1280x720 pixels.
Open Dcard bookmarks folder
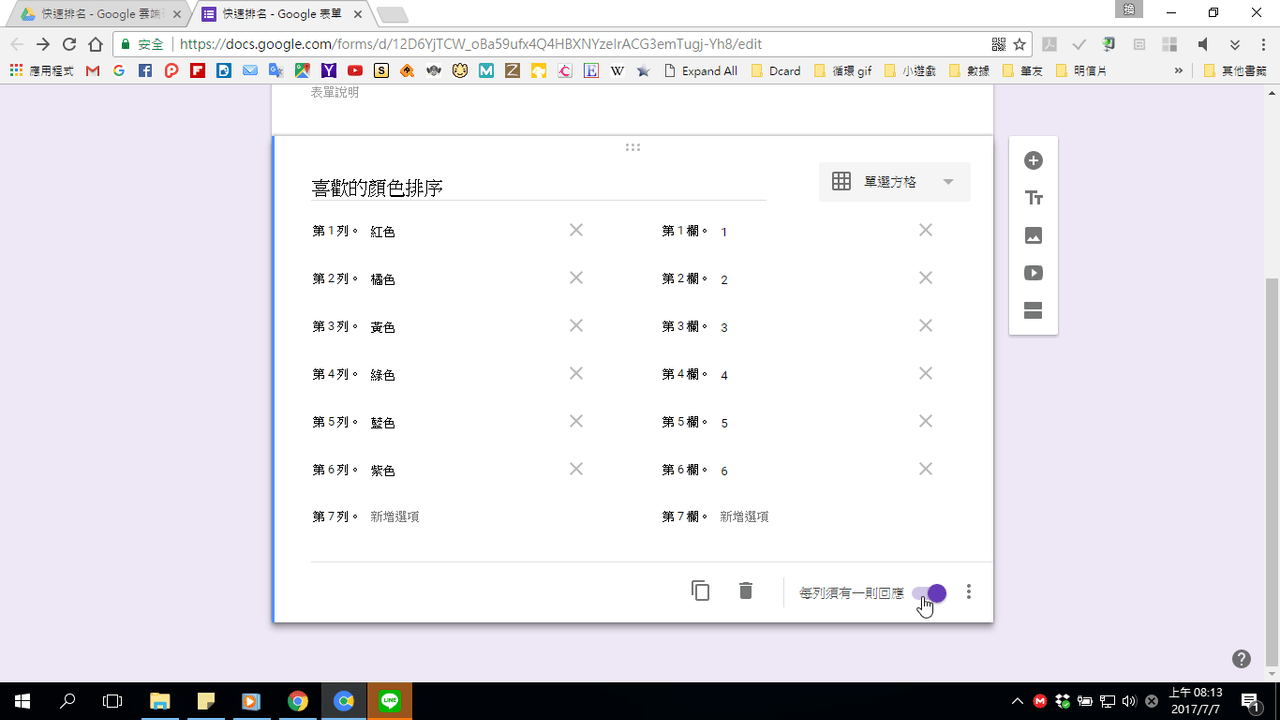pos(775,71)
